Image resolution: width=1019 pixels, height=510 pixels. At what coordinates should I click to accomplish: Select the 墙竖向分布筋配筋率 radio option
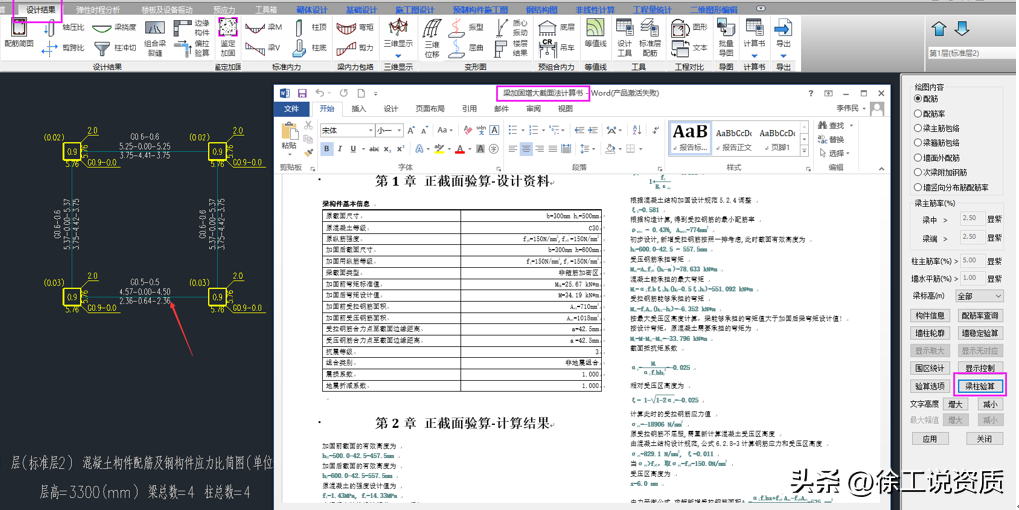coord(918,187)
